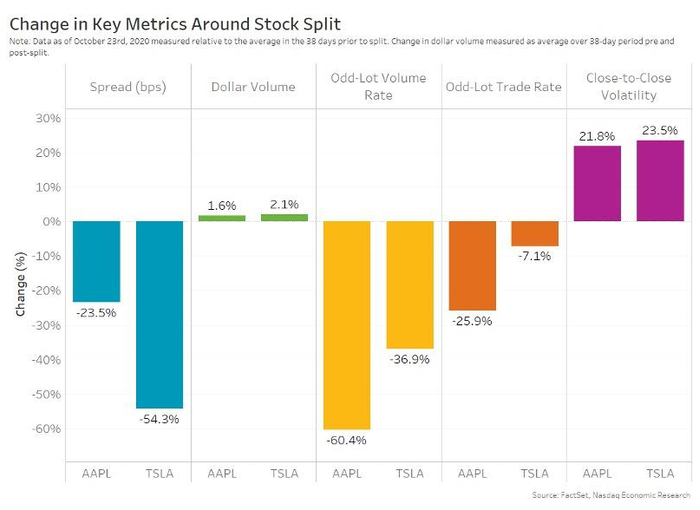Select TSLA Odd-Lot Volume Rate yellow bar
Image resolution: width=700 pixels, height=510 pixels.
(410, 284)
